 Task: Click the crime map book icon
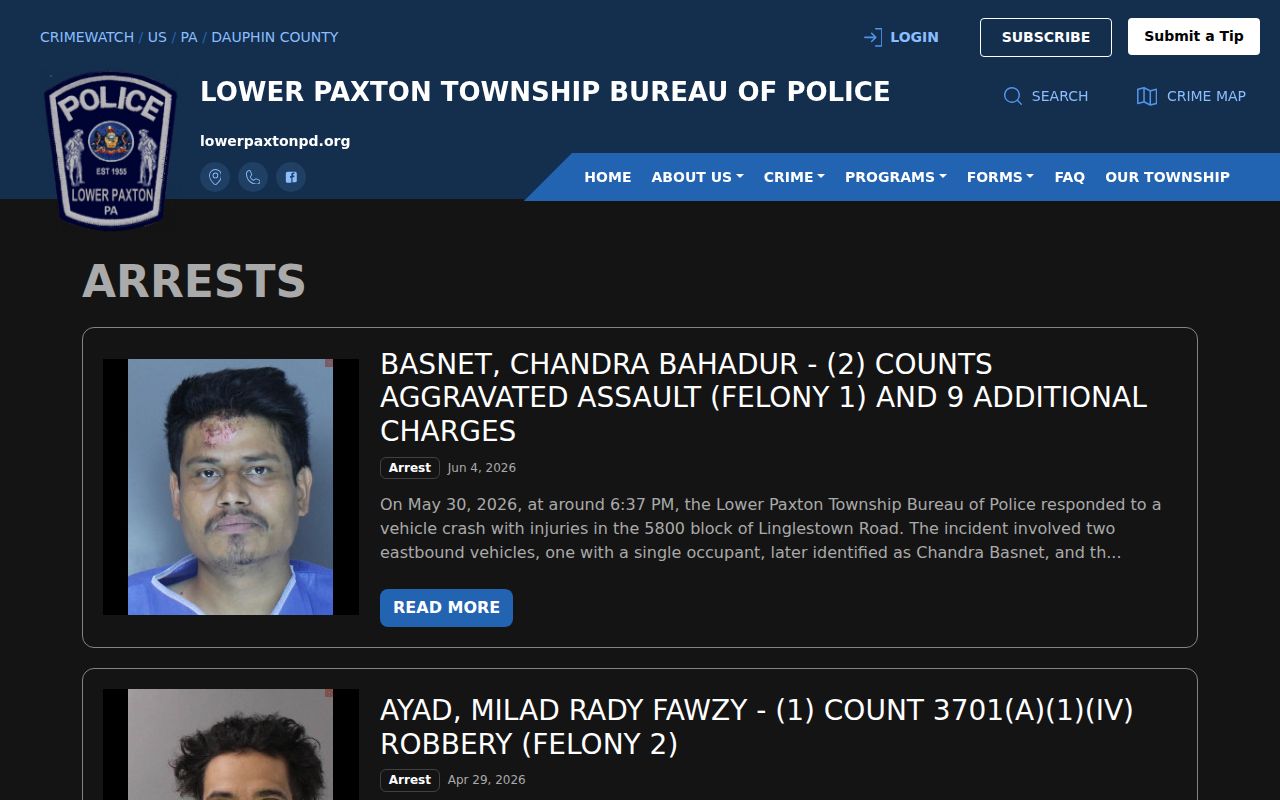pos(1147,96)
